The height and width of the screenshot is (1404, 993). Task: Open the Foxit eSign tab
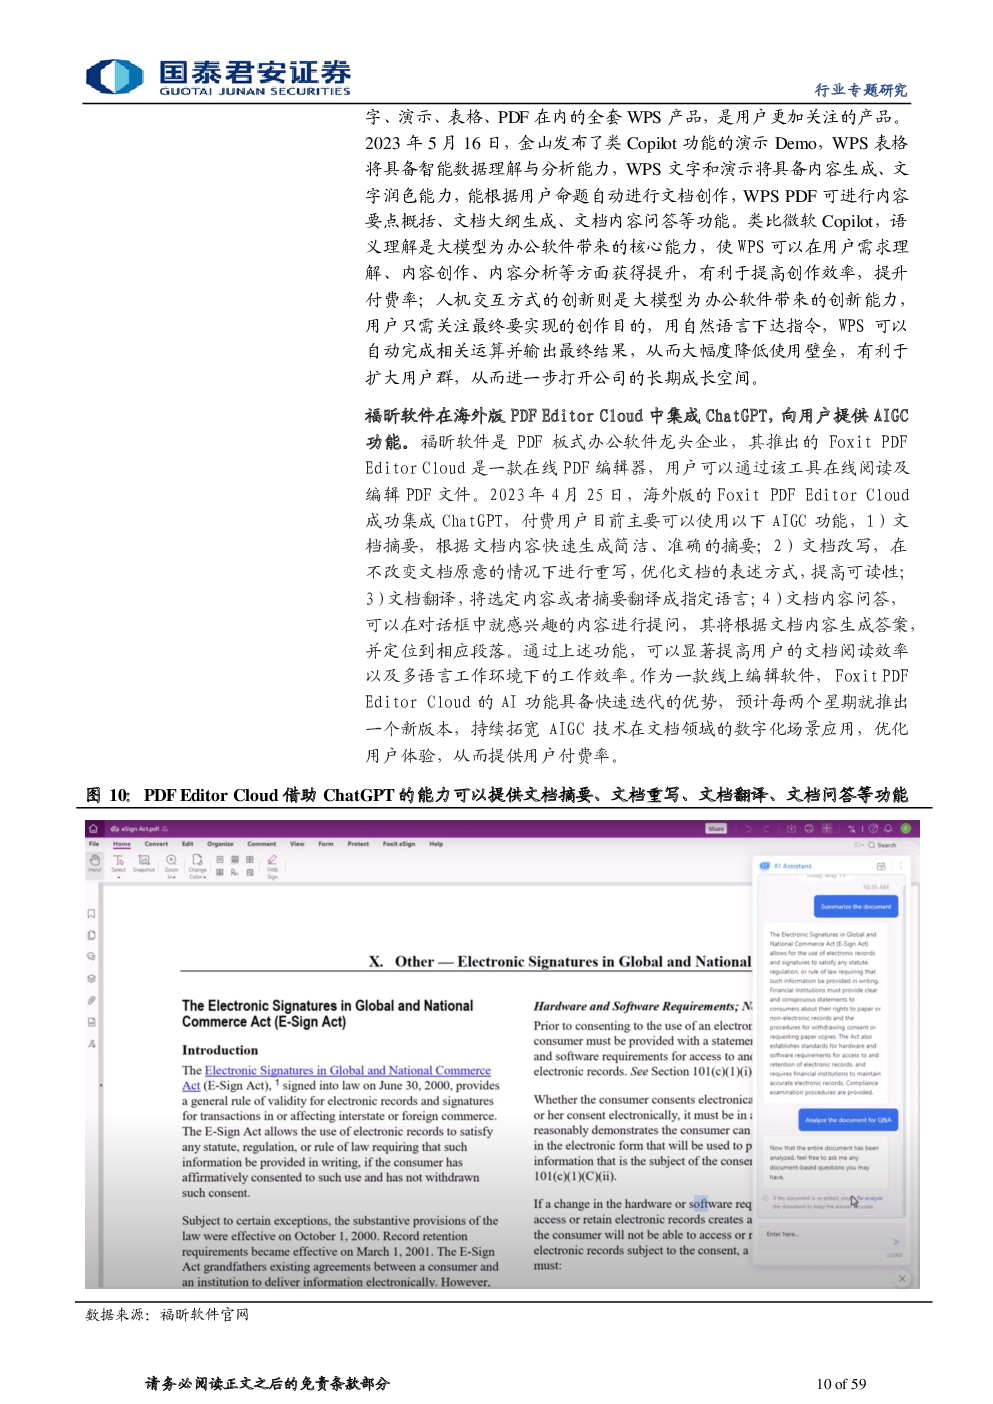(399, 844)
